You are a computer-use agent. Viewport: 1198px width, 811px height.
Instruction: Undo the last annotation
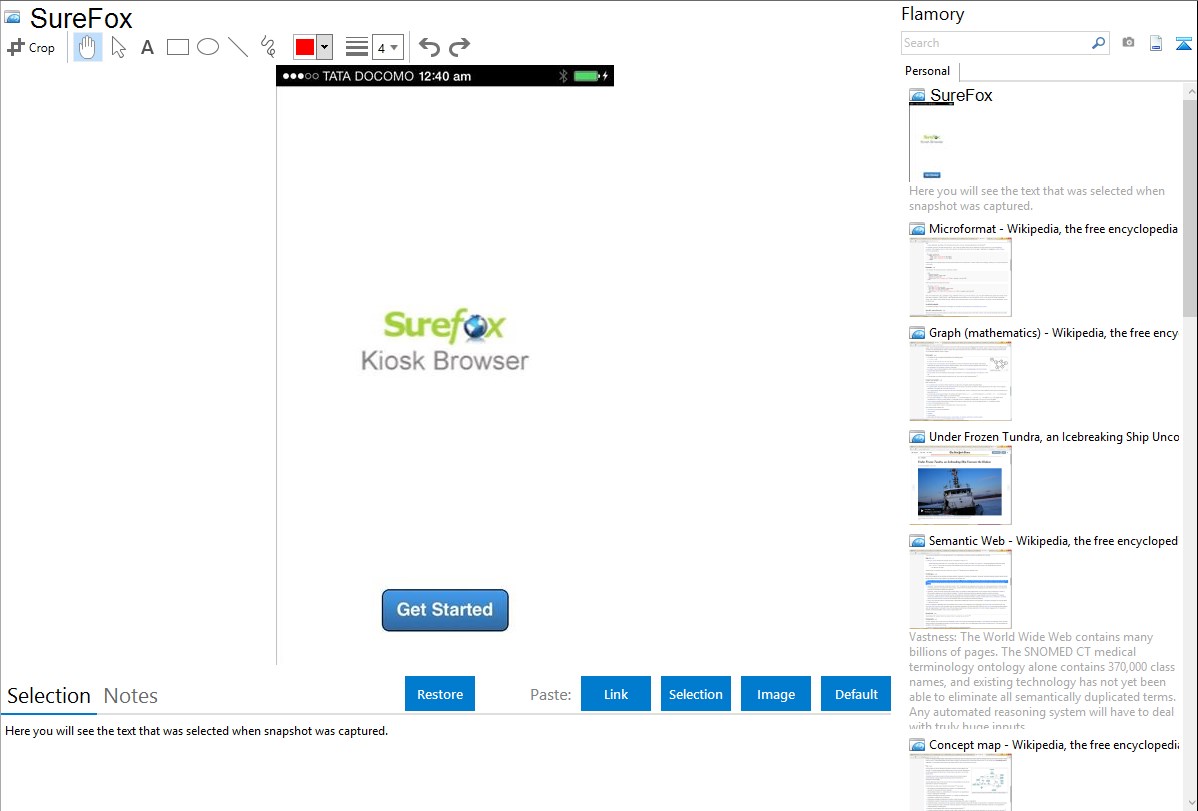[x=429, y=47]
